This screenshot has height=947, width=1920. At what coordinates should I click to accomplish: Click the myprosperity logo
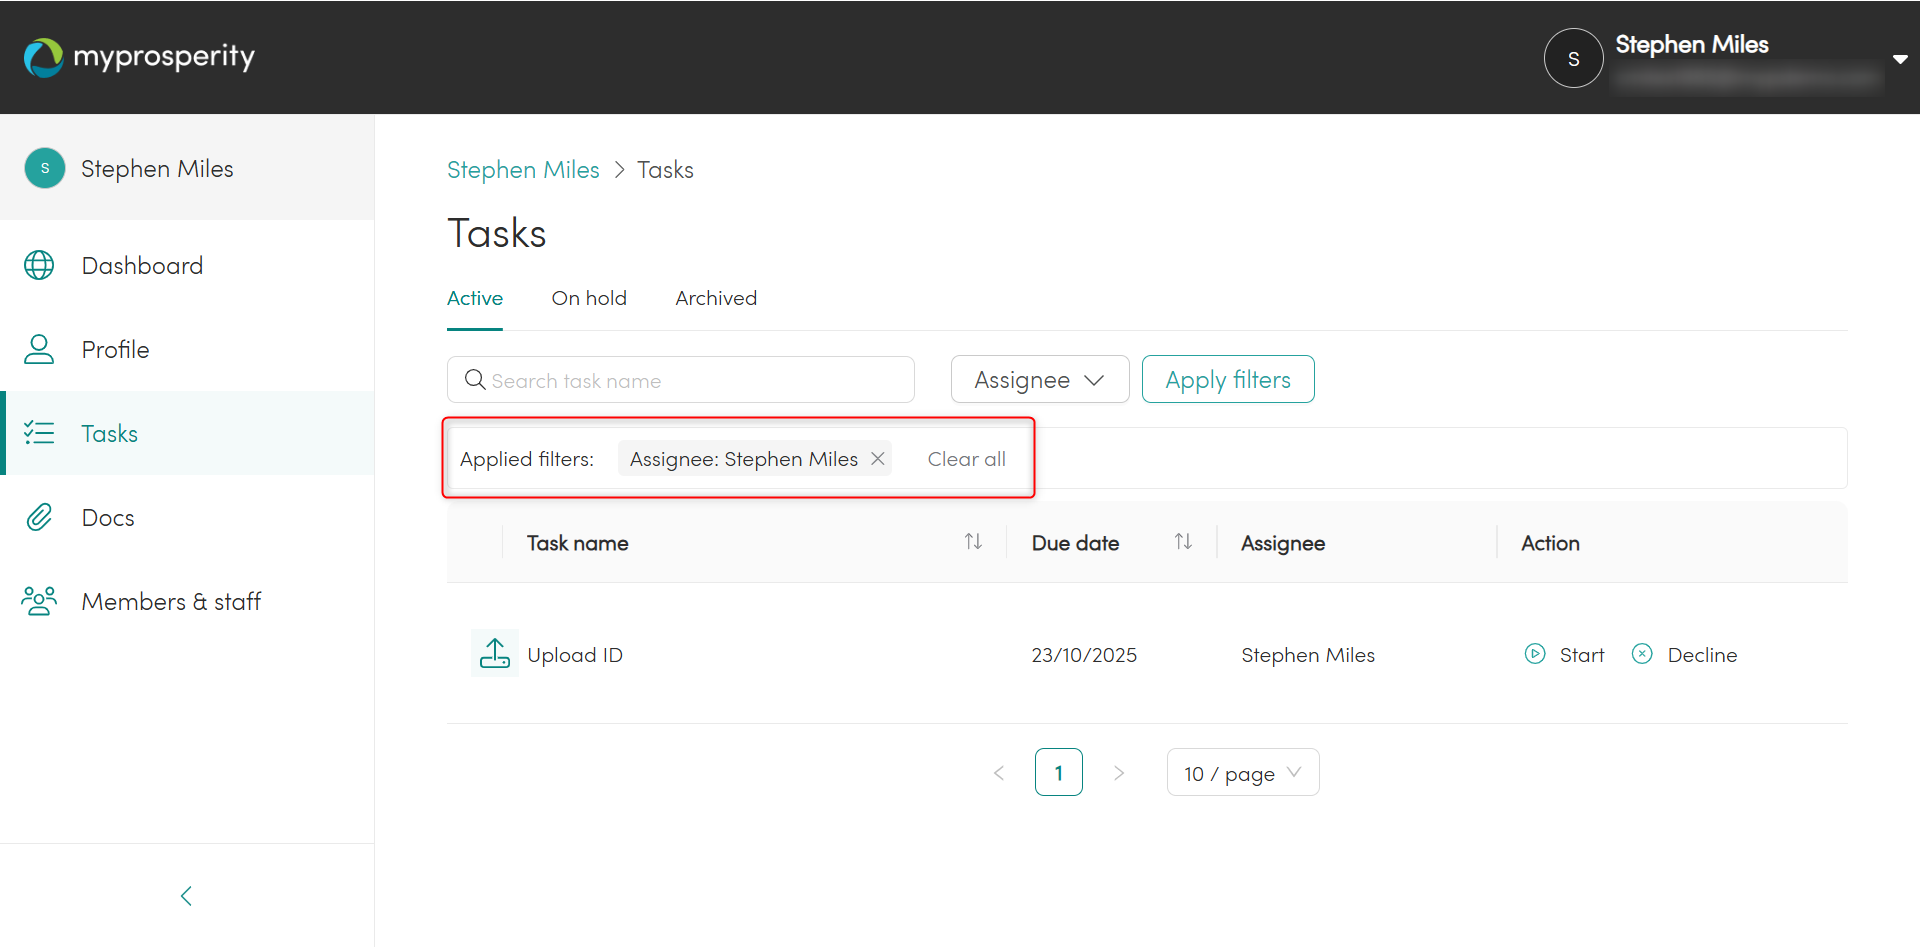point(139,57)
